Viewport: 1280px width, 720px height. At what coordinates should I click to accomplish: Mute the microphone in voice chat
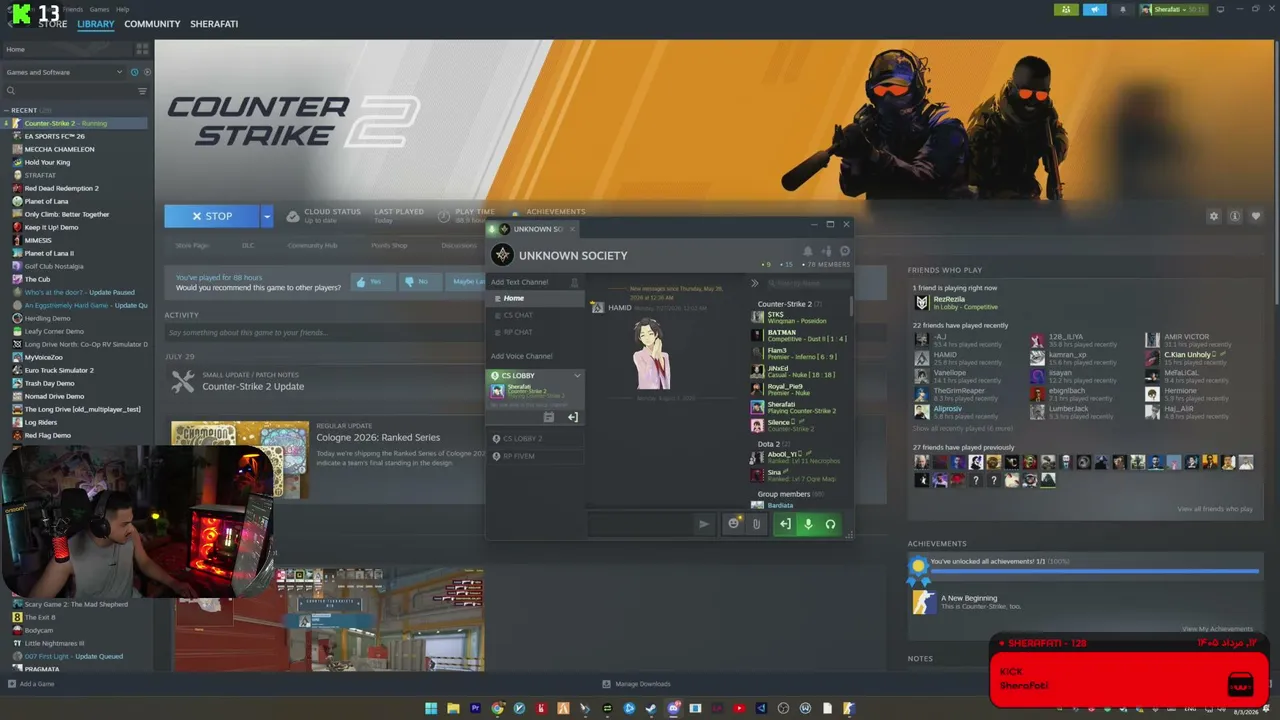click(808, 524)
